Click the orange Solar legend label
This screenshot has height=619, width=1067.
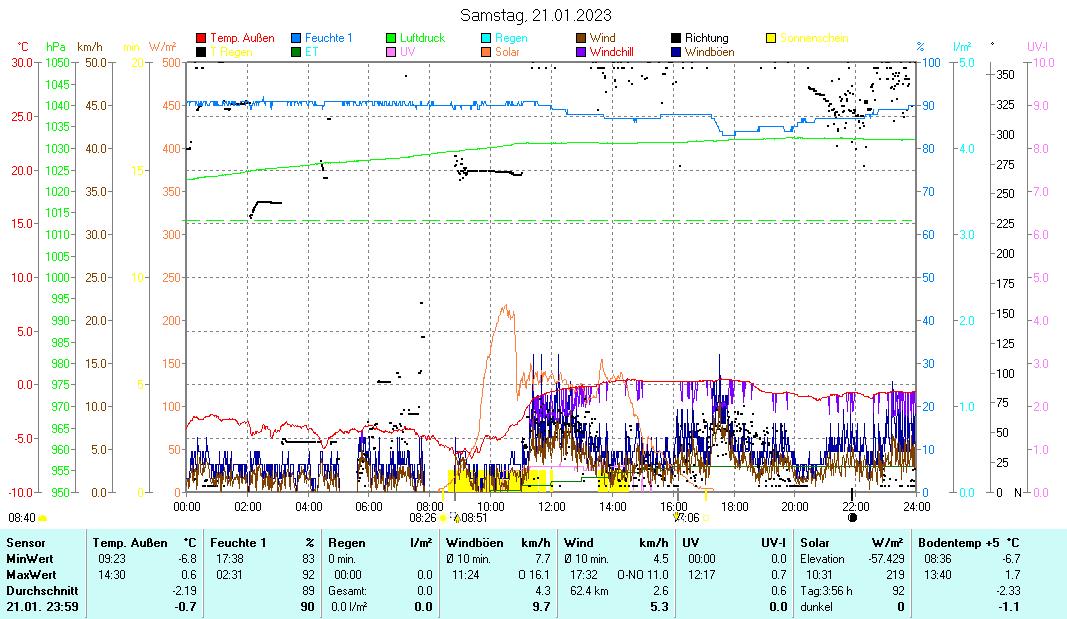[508, 51]
